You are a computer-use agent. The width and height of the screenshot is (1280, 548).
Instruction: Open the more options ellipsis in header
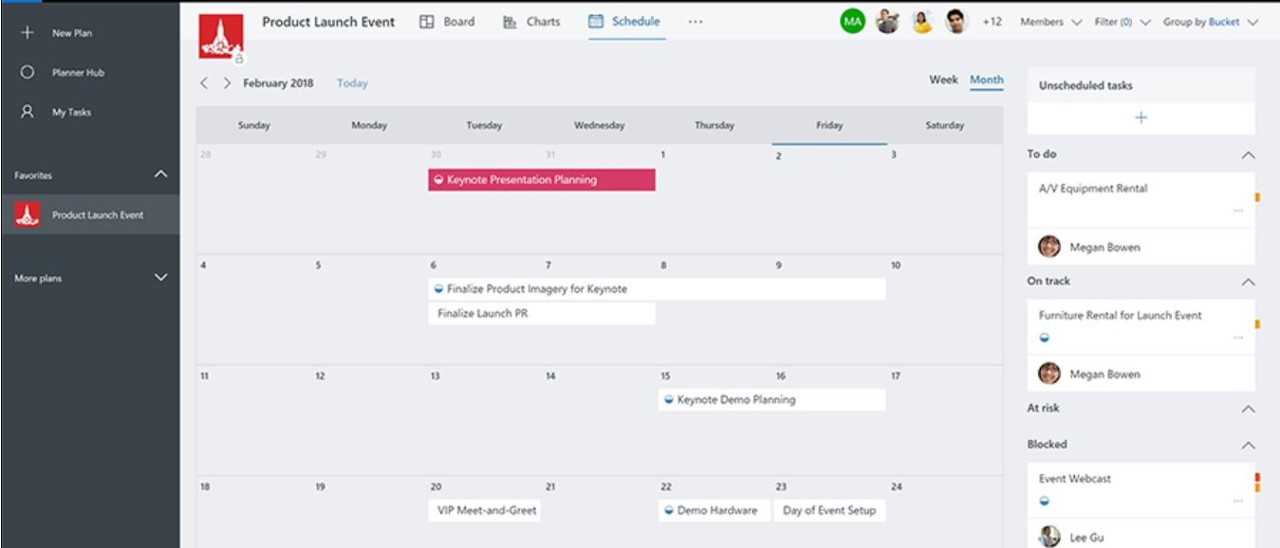pyautogui.click(x=695, y=21)
